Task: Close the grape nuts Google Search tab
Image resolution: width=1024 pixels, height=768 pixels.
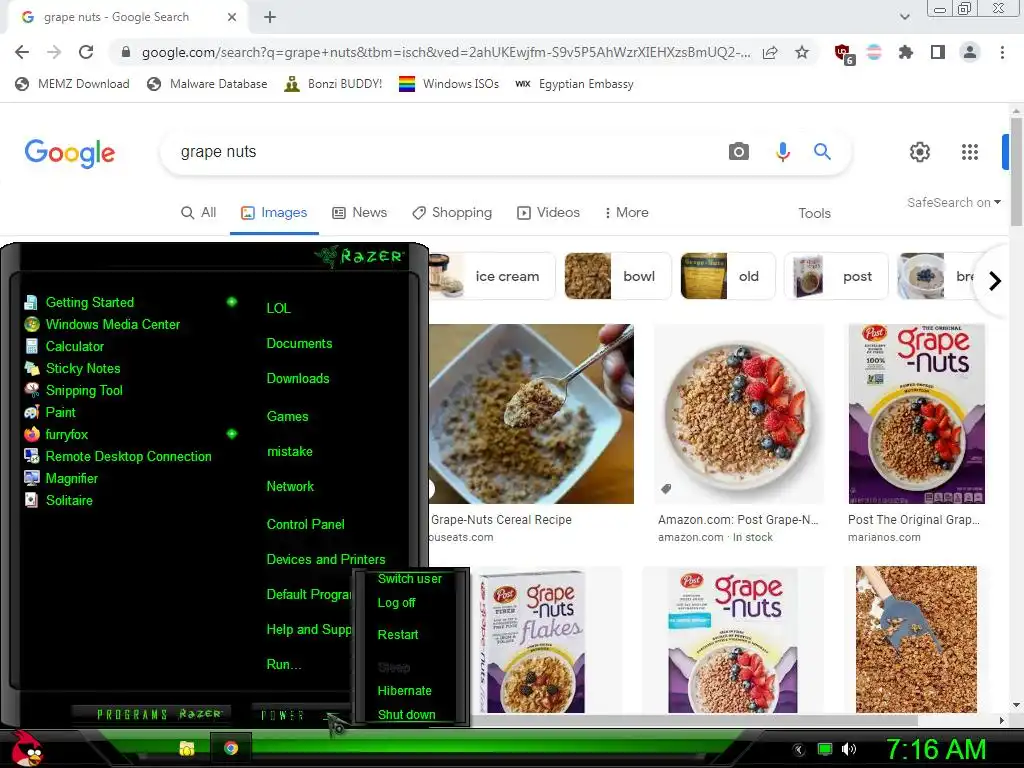Action: pyautogui.click(x=232, y=17)
